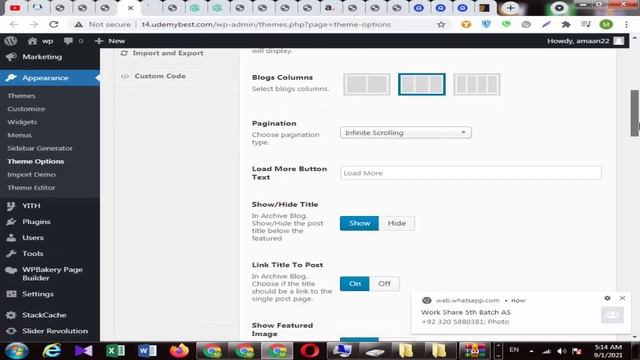
Task: Open Theme Editor submenu
Action: [31, 187]
